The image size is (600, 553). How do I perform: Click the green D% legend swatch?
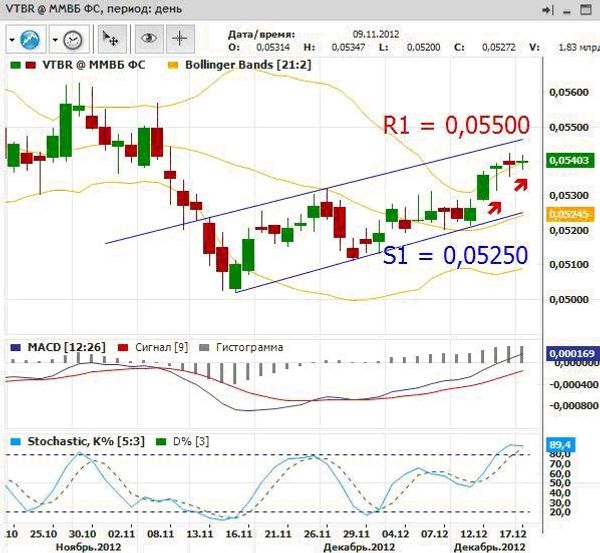pyautogui.click(x=161, y=442)
